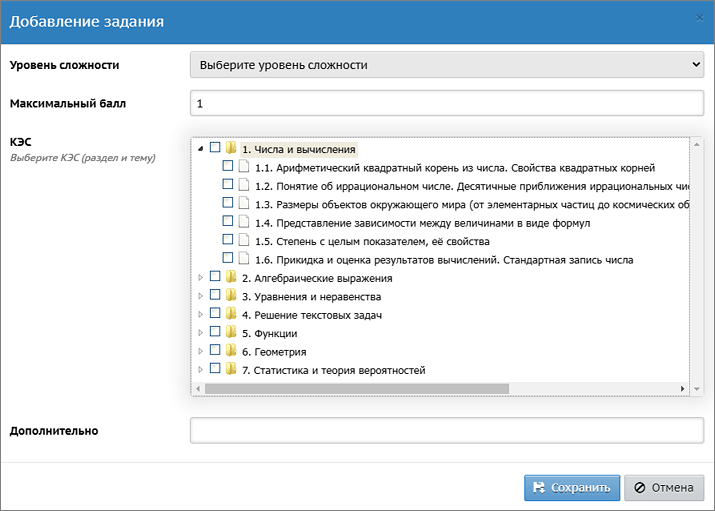
Task: Expand the Геометрия tree node
Action: tap(201, 352)
